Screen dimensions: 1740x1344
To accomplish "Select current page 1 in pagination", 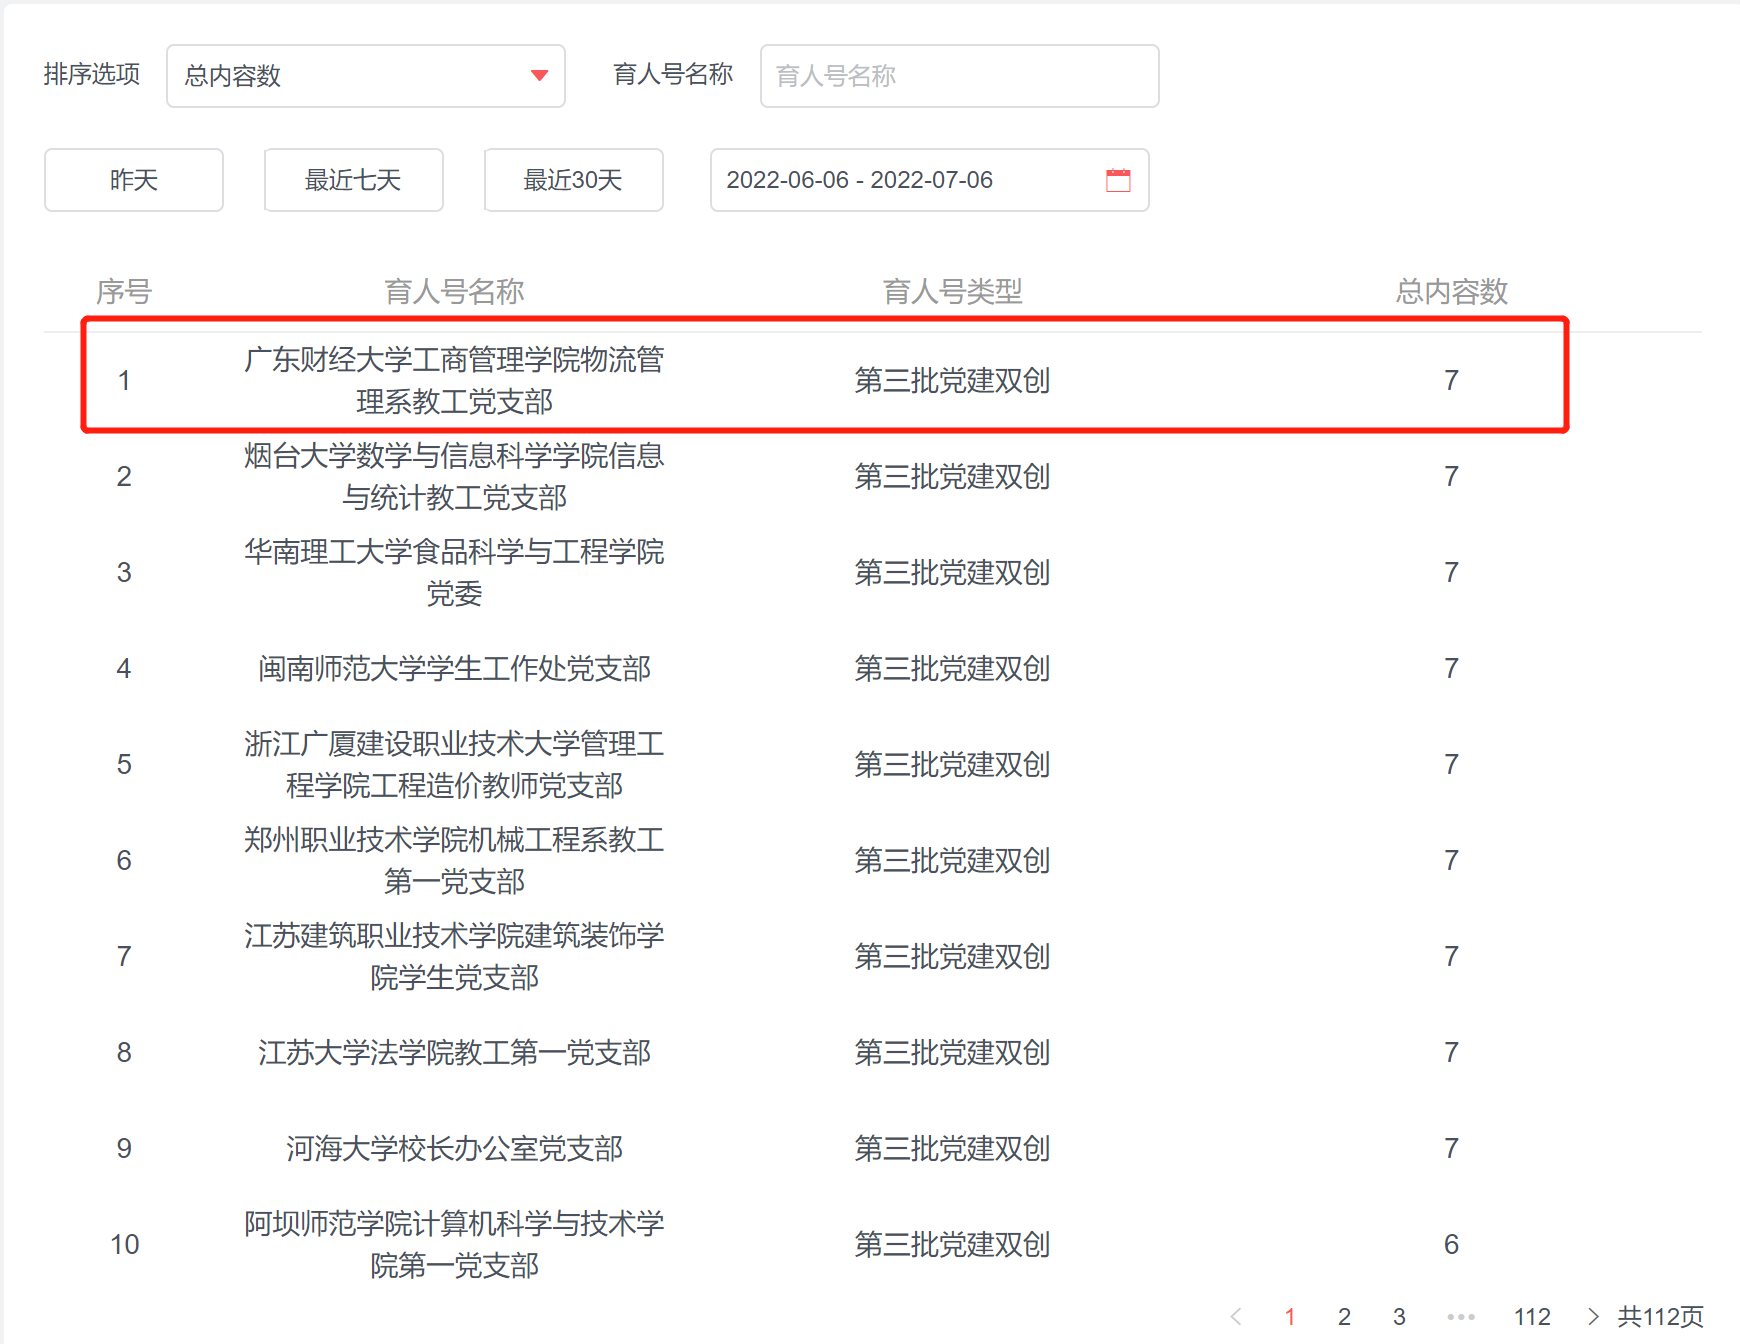I will 1290,1316.
